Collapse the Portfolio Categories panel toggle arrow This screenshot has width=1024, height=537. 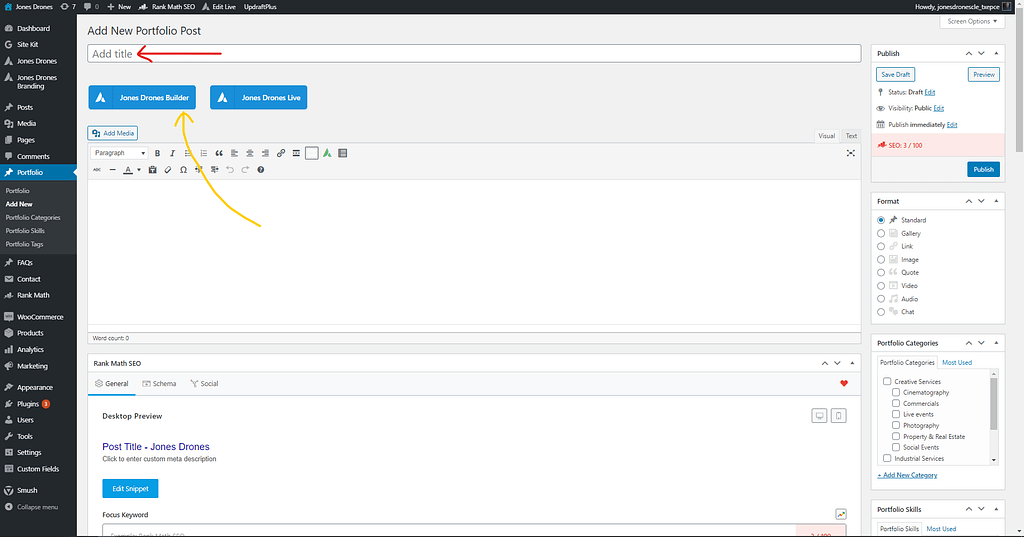(x=996, y=343)
